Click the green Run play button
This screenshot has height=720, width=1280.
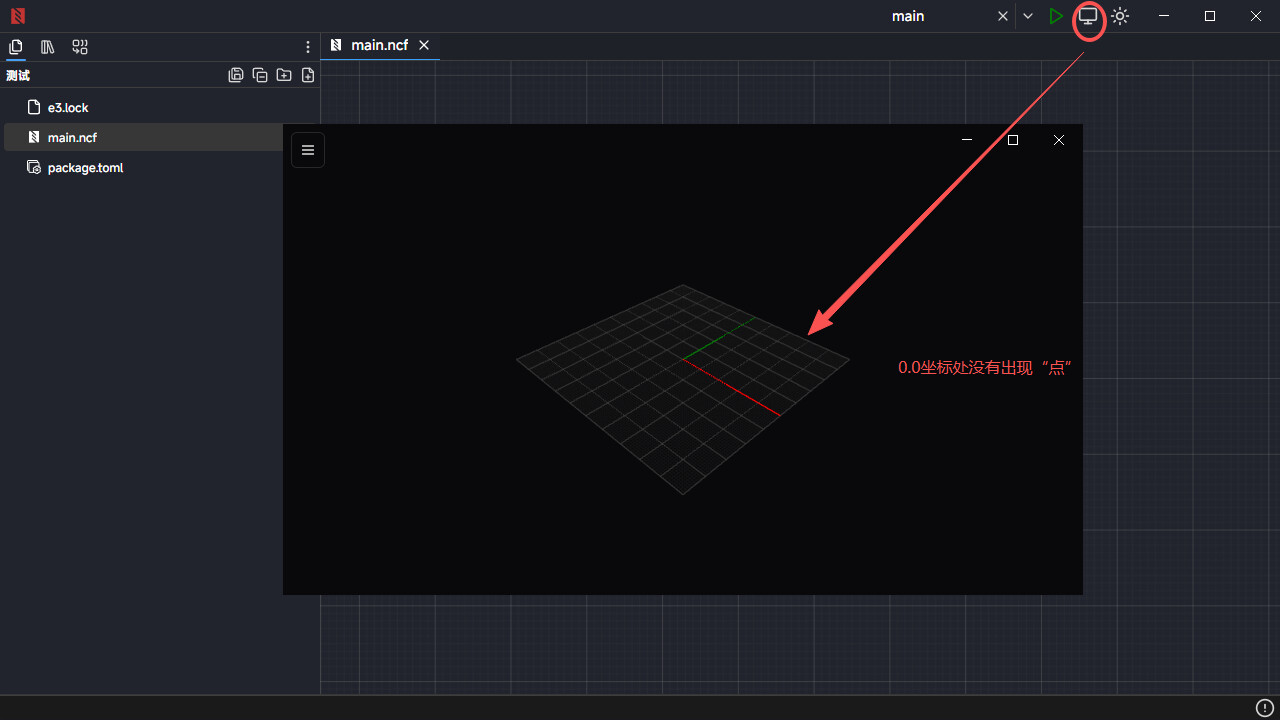click(1056, 16)
